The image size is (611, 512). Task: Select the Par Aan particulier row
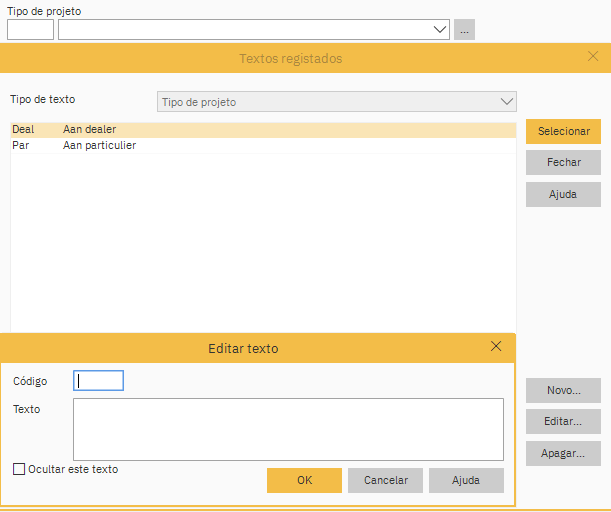(263, 146)
